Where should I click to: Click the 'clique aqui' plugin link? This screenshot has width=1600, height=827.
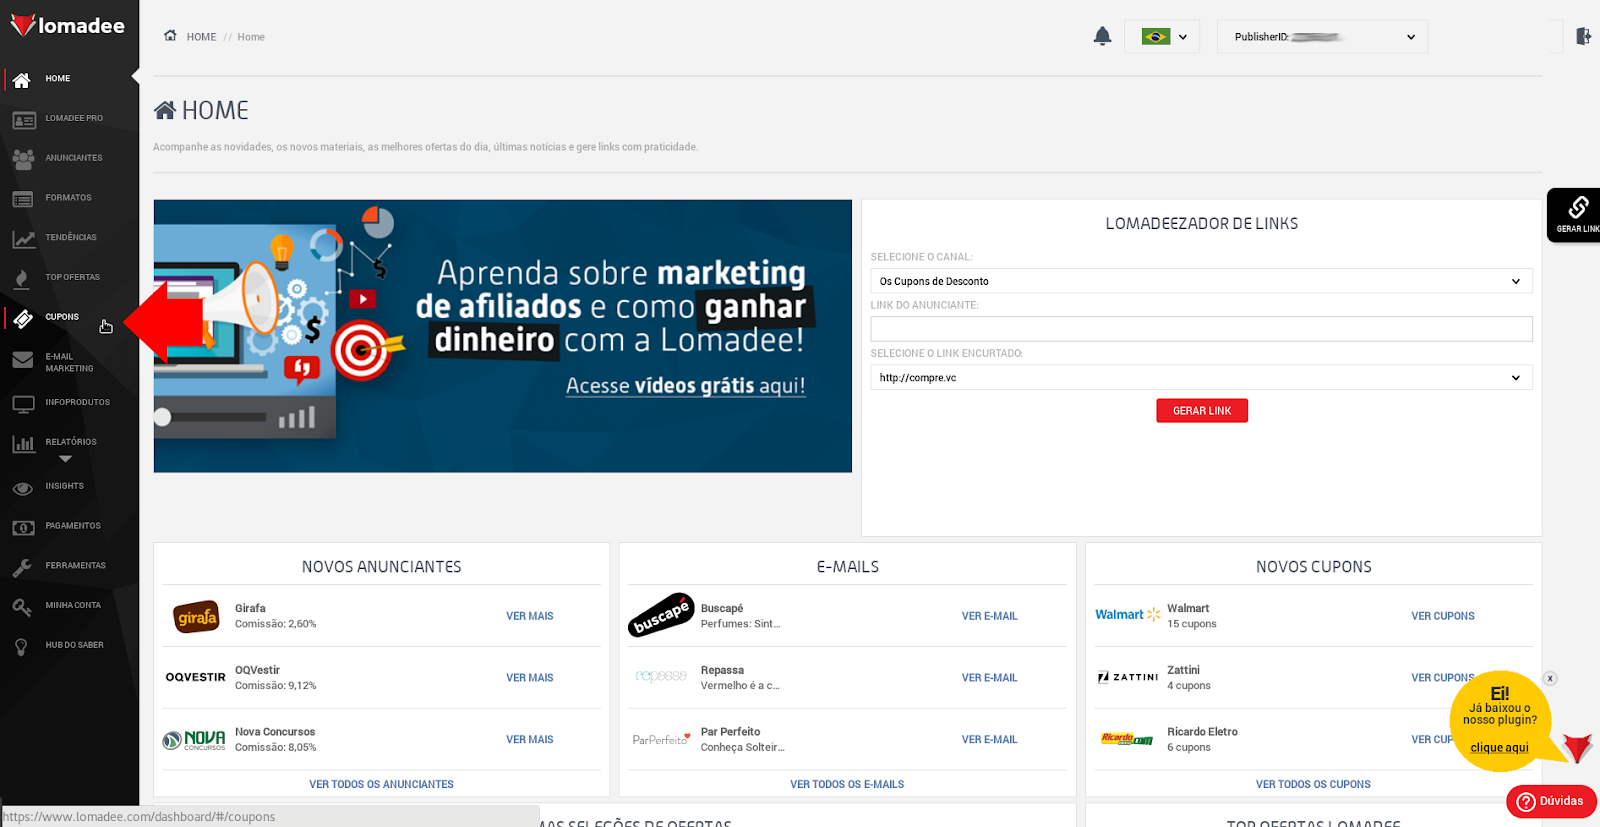1499,748
